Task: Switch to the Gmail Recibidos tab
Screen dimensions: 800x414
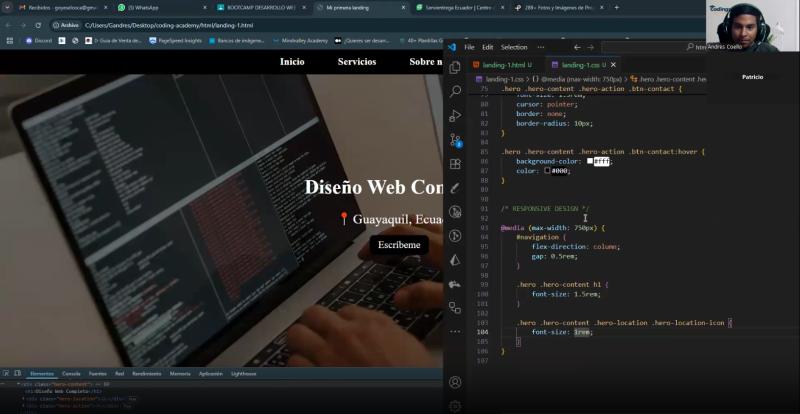Action: click(61, 8)
